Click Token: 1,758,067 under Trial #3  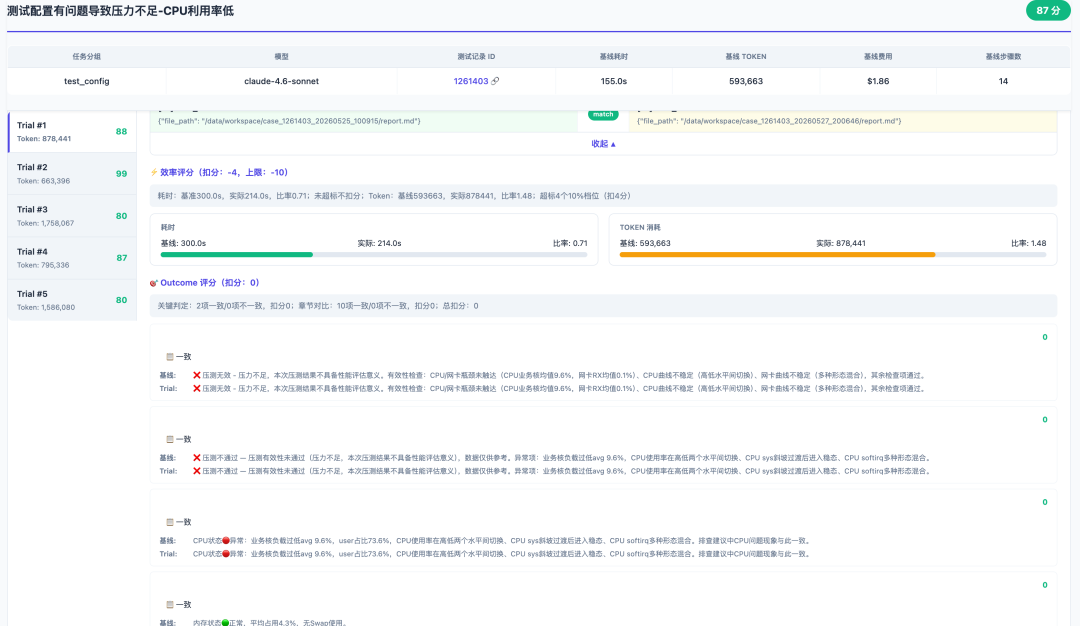[45, 223]
